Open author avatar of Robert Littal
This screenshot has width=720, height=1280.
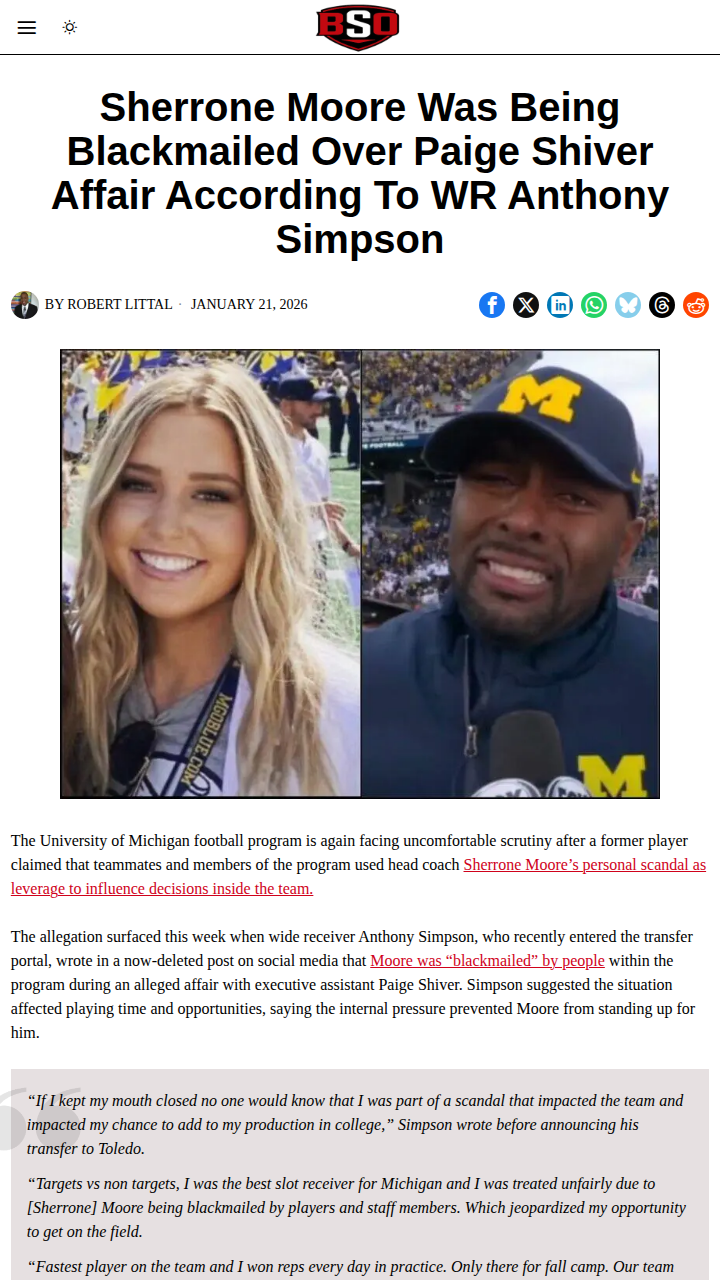click(25, 305)
